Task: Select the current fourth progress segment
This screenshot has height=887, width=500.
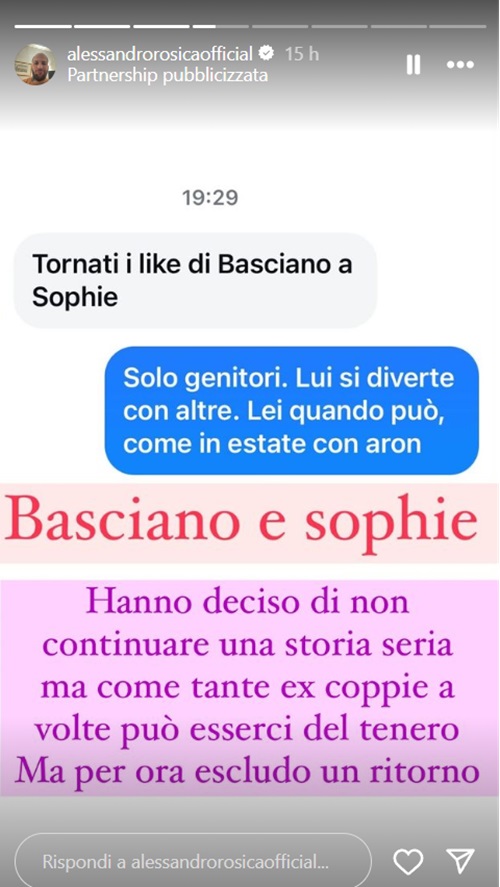Action: [x=221, y=26]
